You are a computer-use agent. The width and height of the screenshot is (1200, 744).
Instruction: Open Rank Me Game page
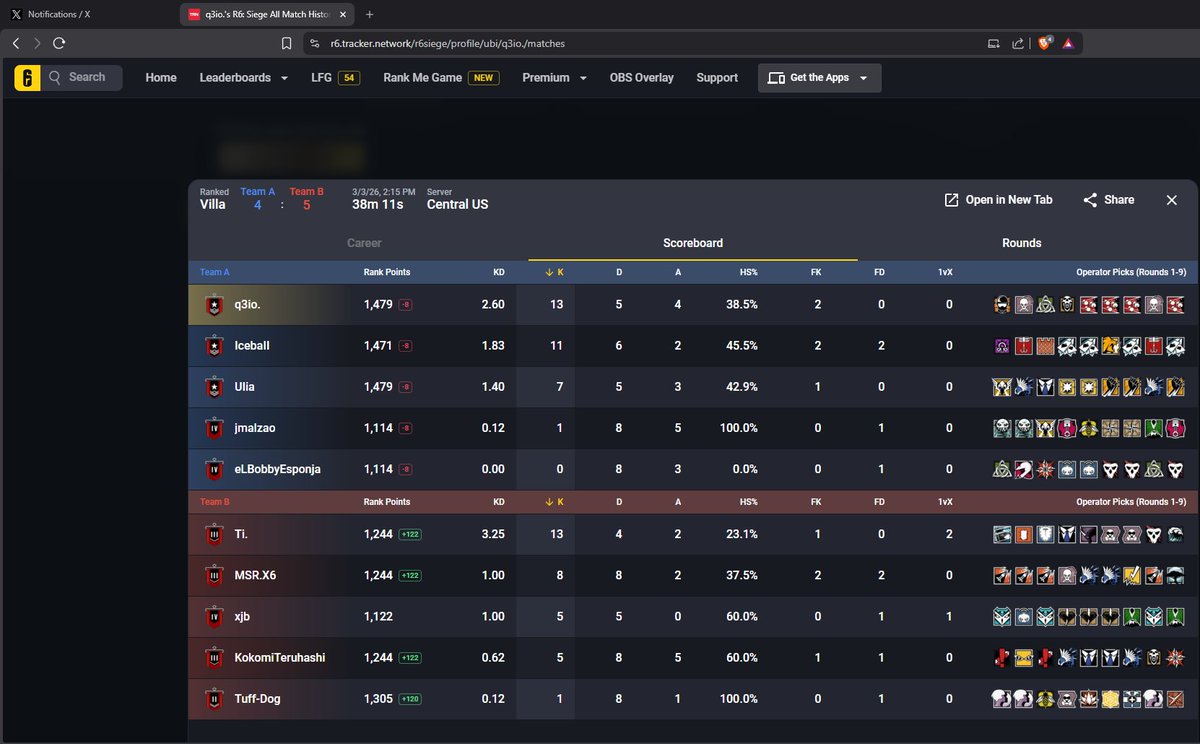[x=440, y=78]
